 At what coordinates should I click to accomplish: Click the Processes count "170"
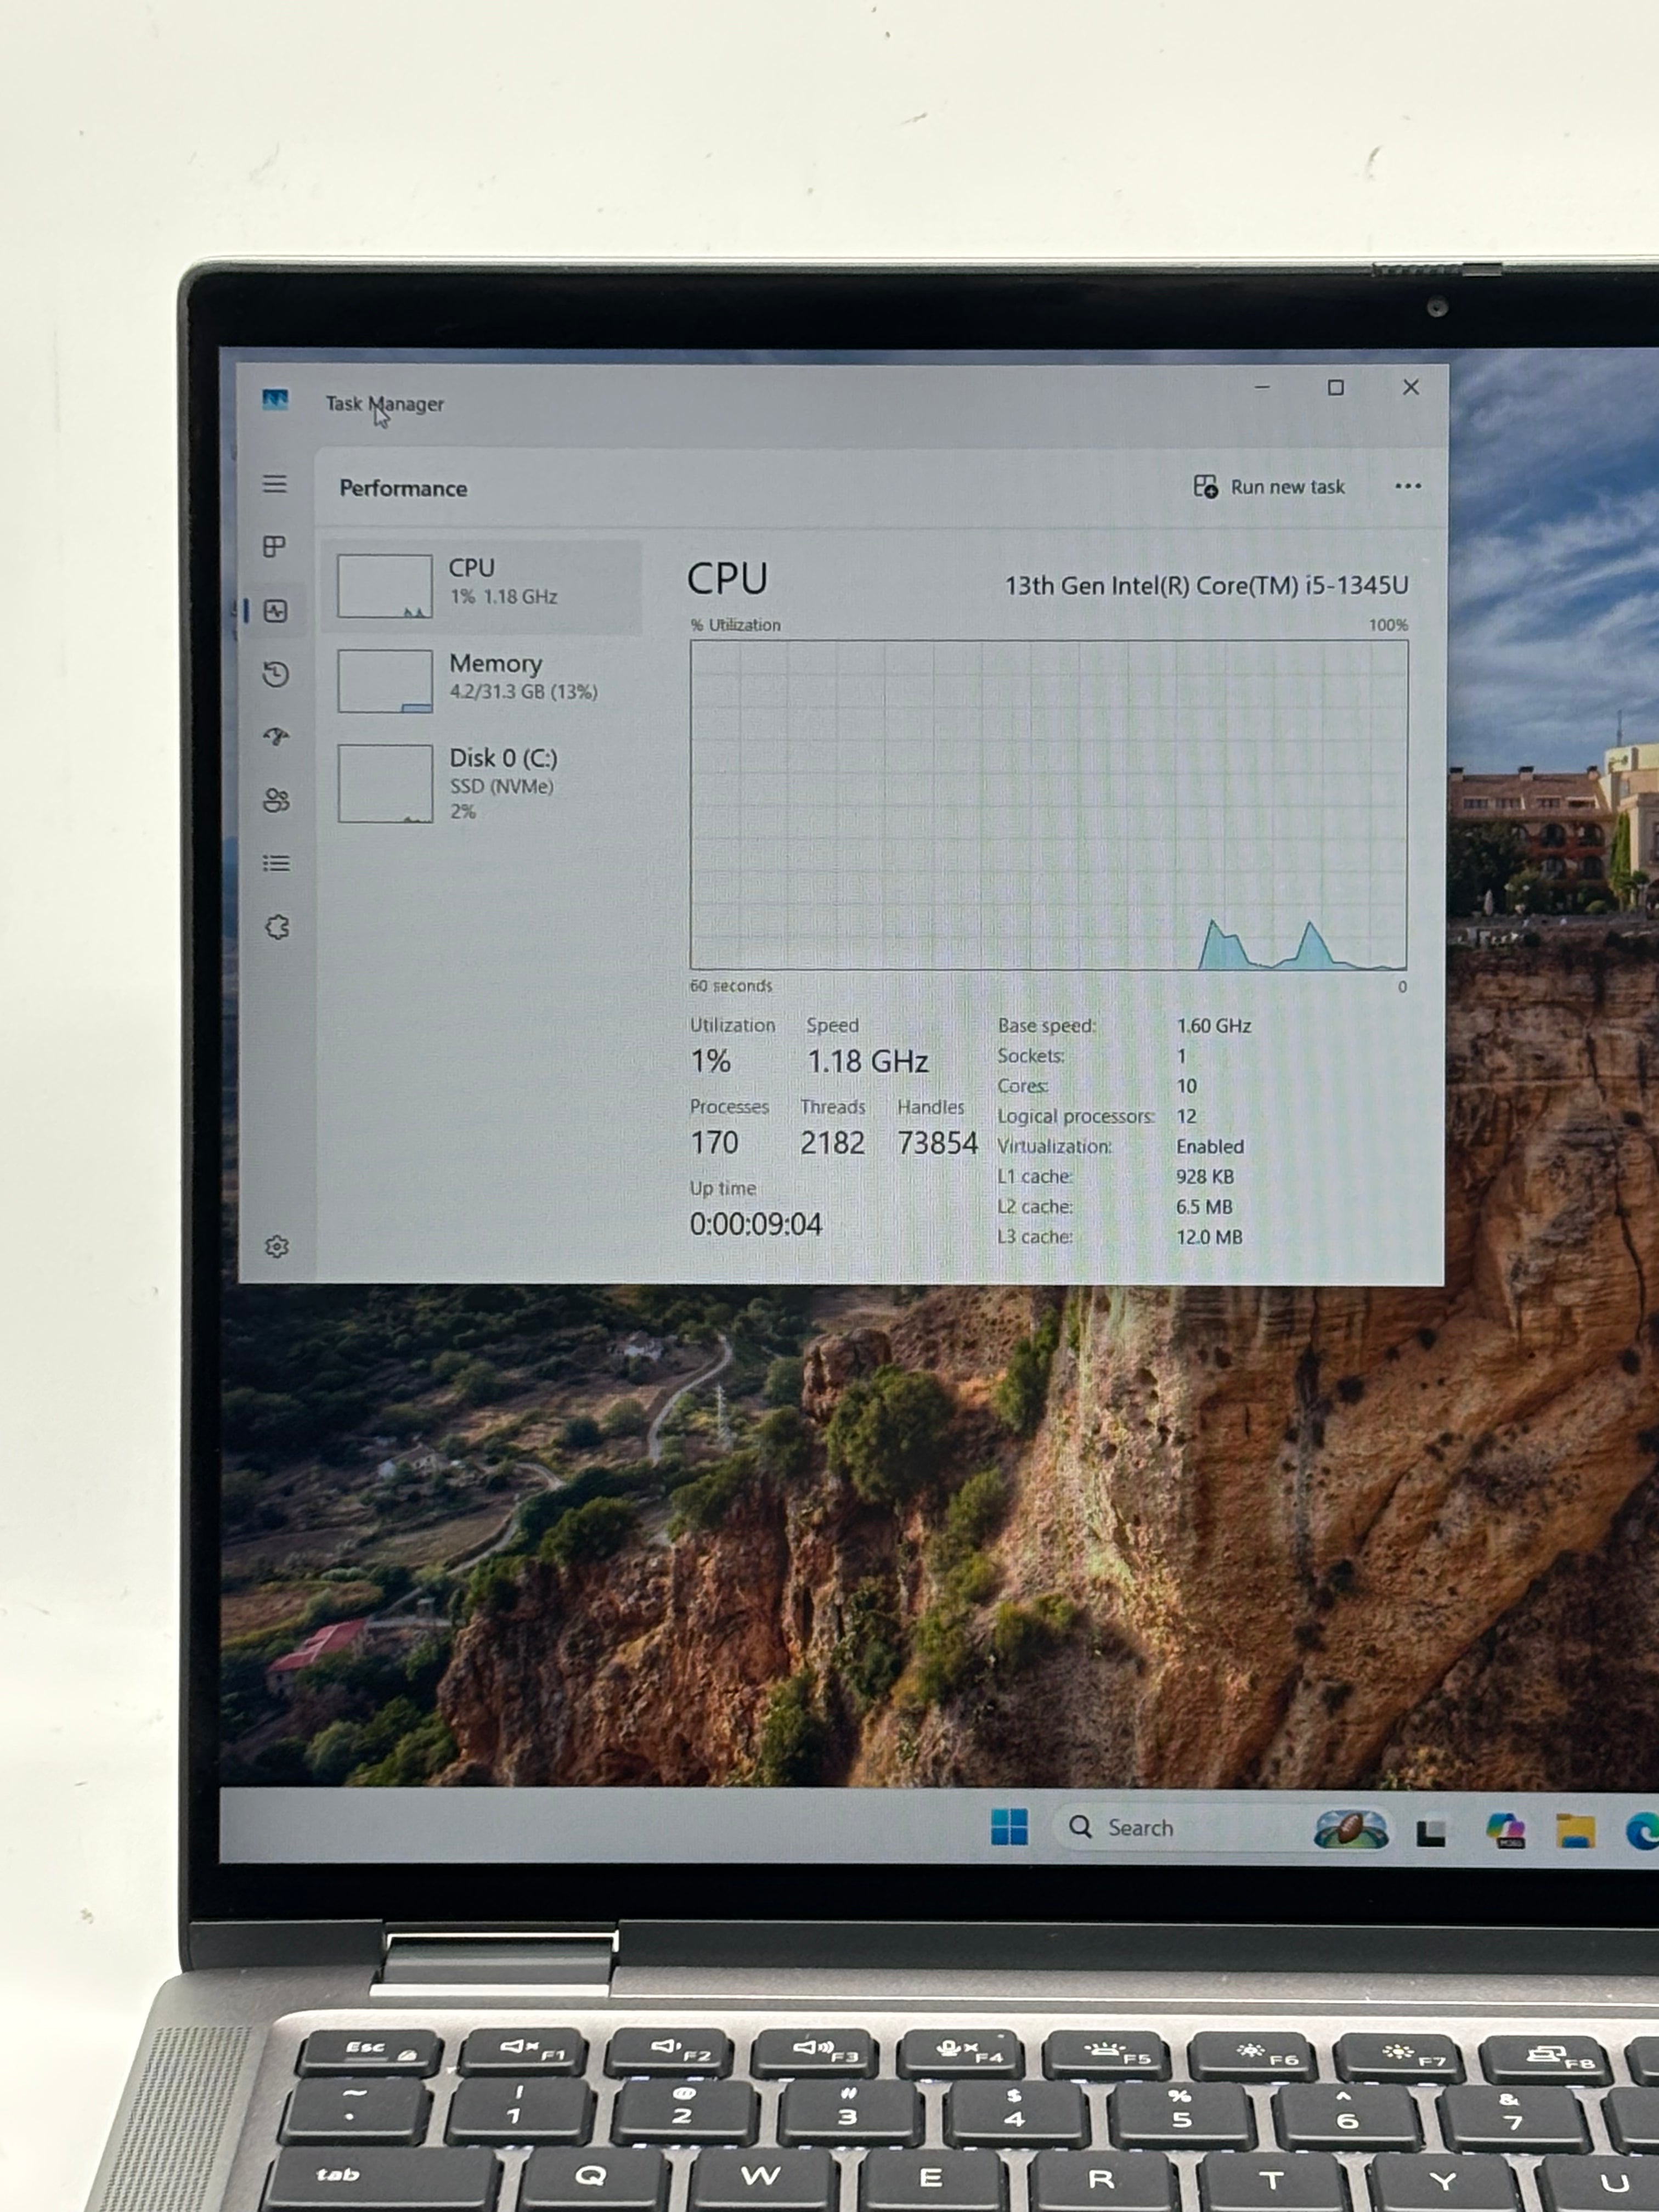point(714,1143)
